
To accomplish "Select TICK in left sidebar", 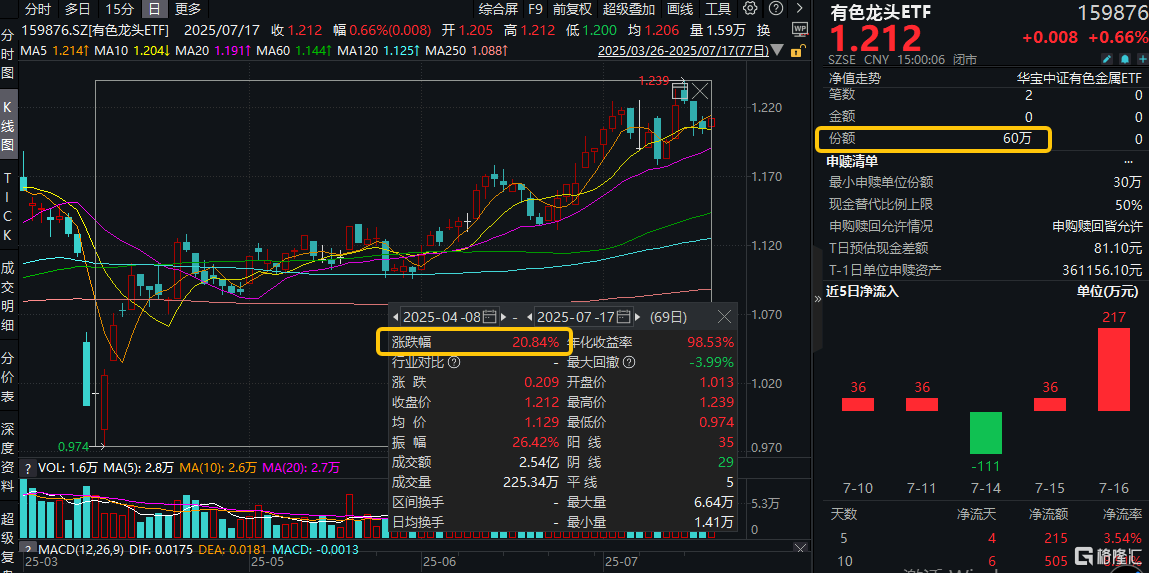I will pyautogui.click(x=7, y=207).
